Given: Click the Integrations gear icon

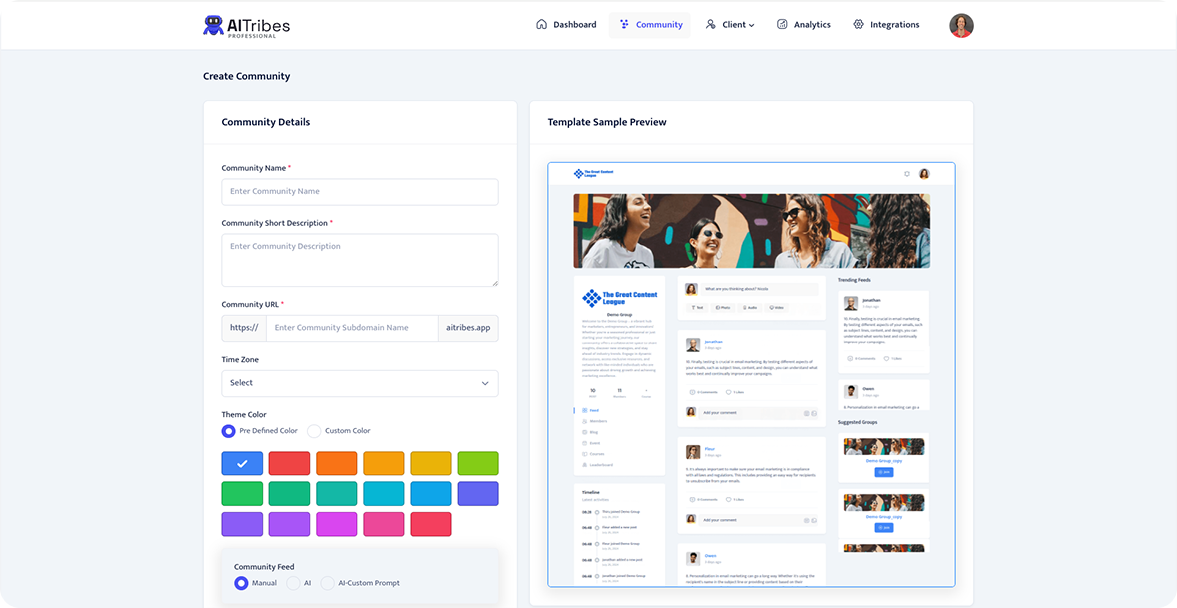Looking at the screenshot, I should pyautogui.click(x=858, y=25).
